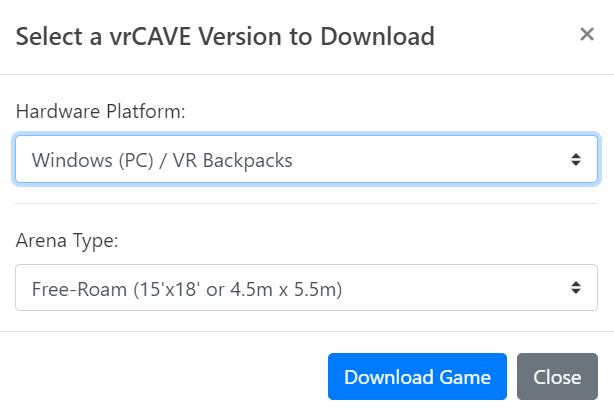Viewport: 614px width, 420px height.
Task: Click the X icon to dismiss the dialog
Action: tap(587, 35)
